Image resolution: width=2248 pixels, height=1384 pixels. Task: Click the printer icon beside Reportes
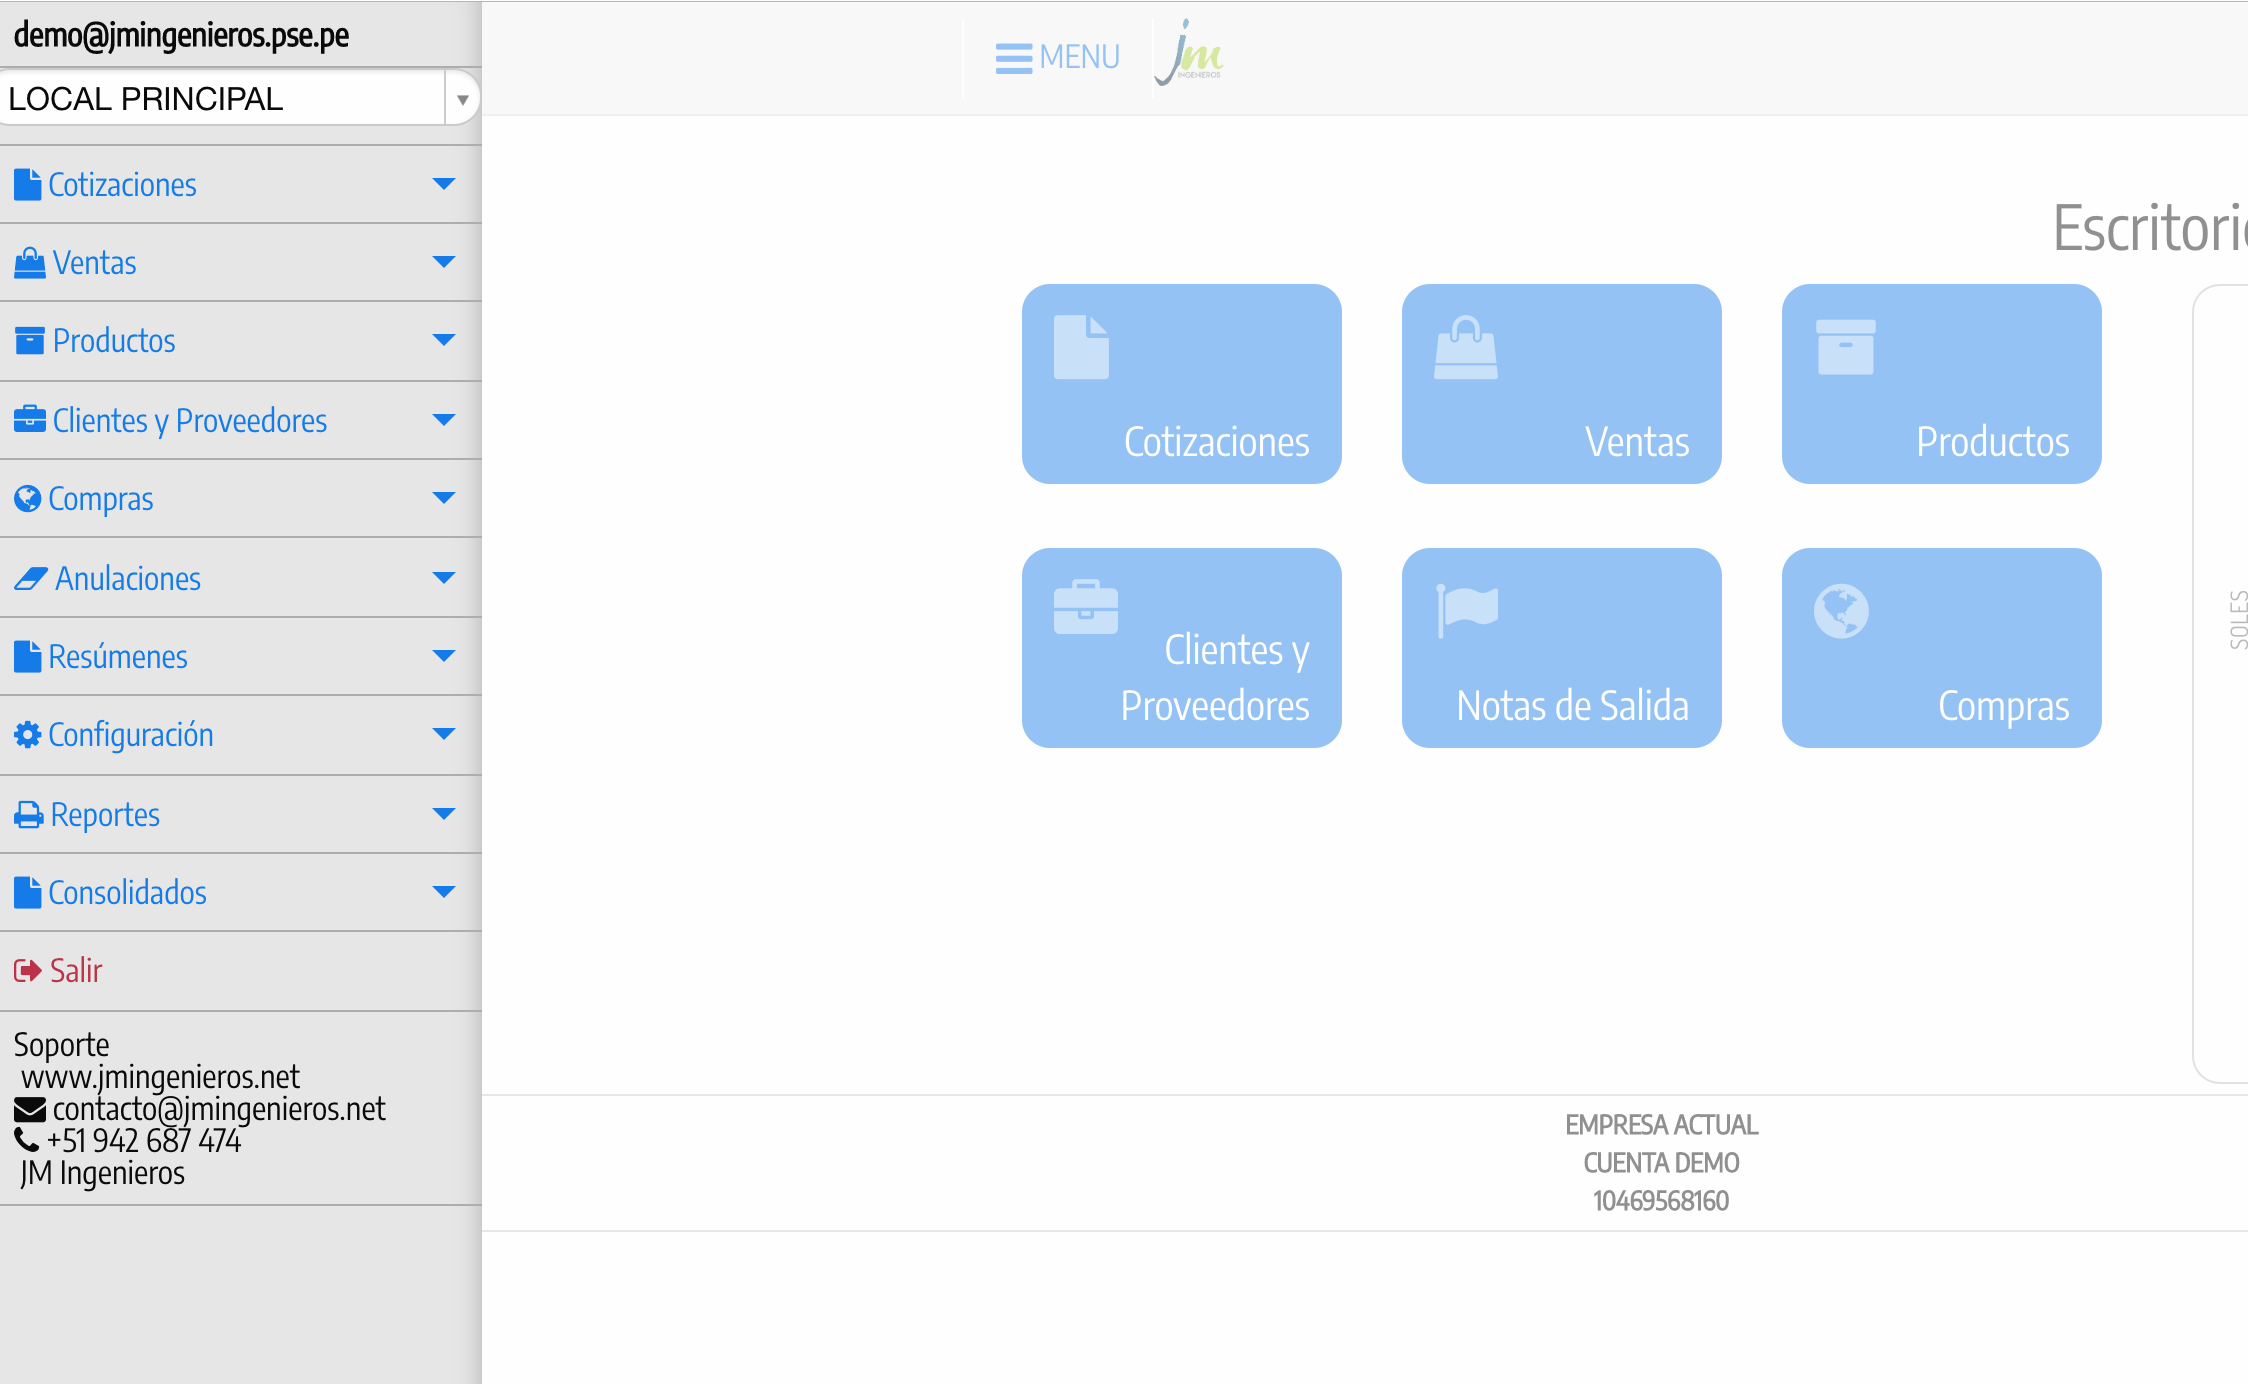pyautogui.click(x=28, y=815)
